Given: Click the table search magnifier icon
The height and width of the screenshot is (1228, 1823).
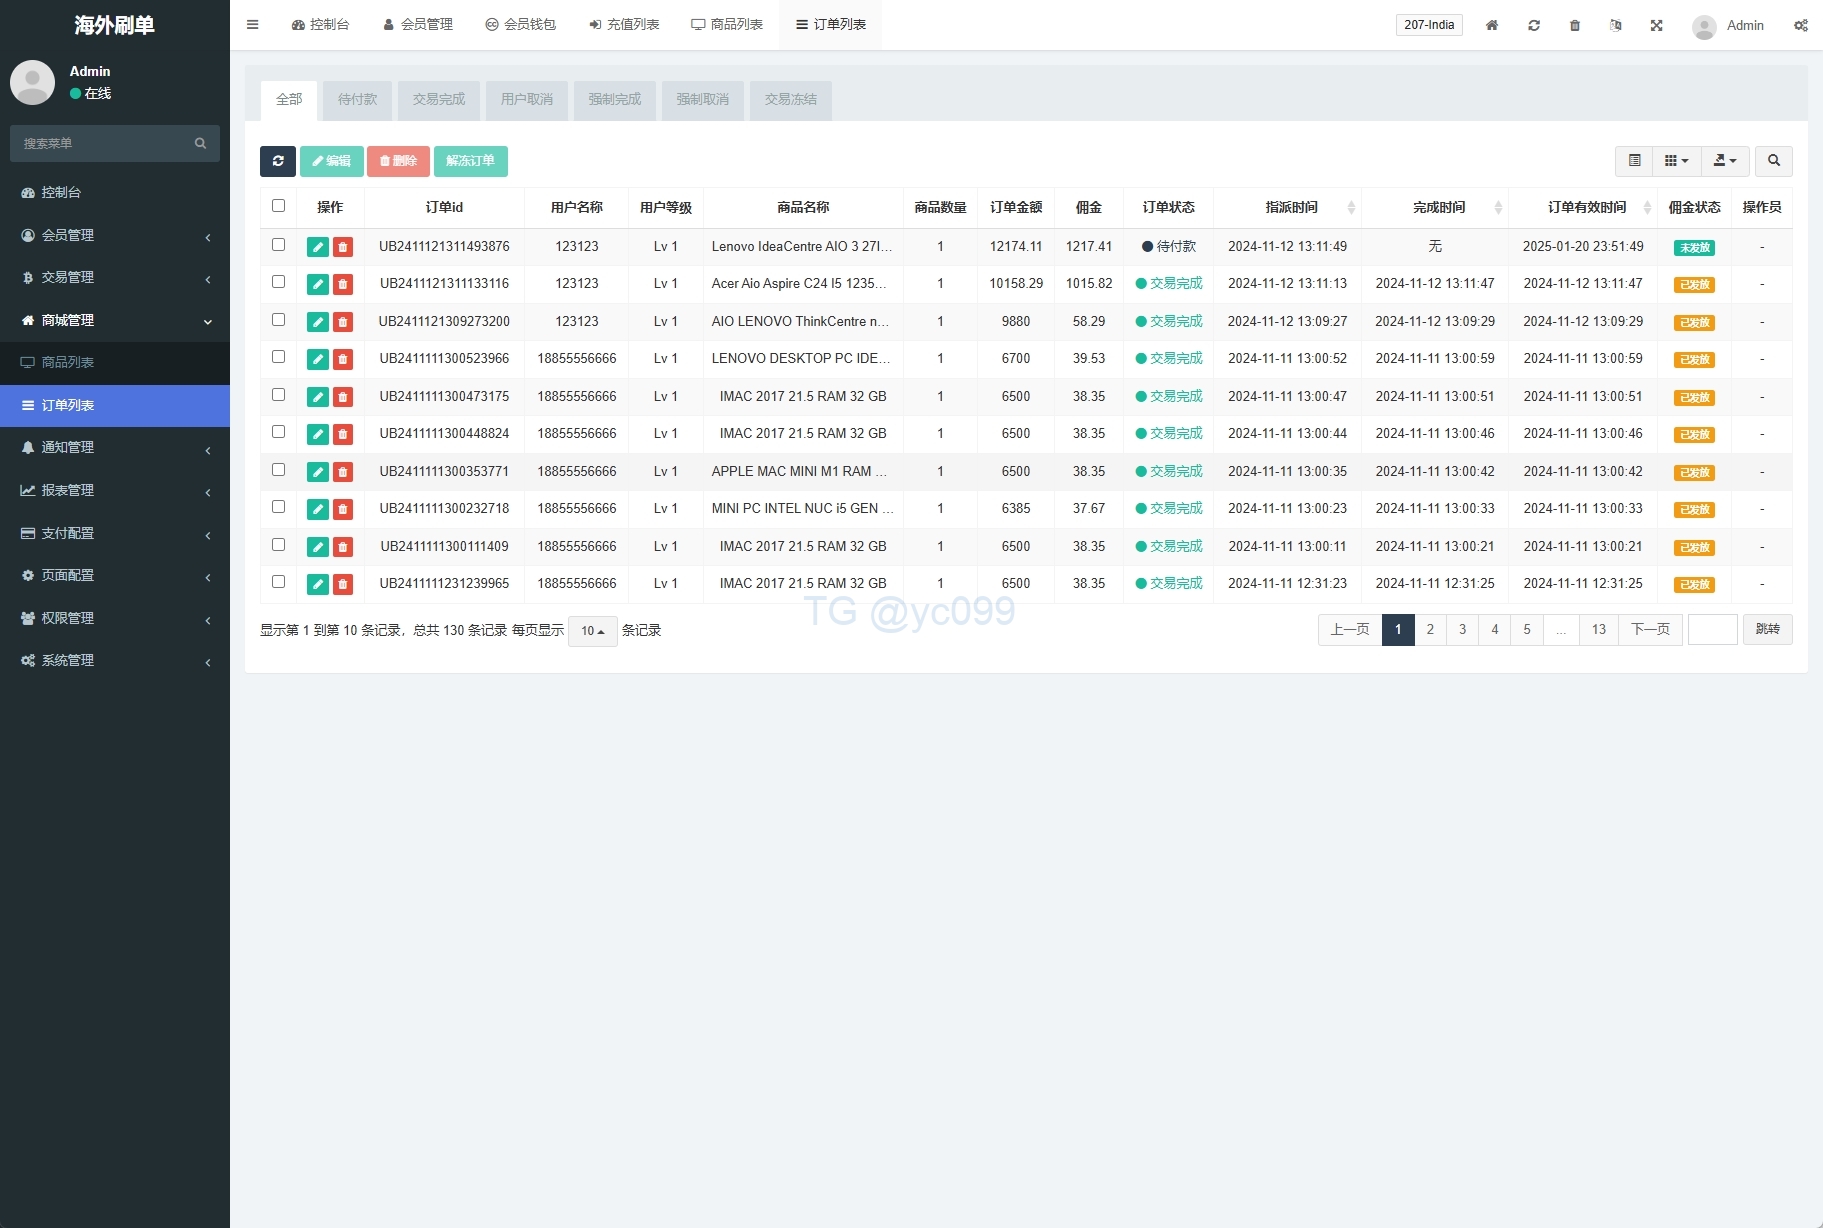Looking at the screenshot, I should point(1773,161).
